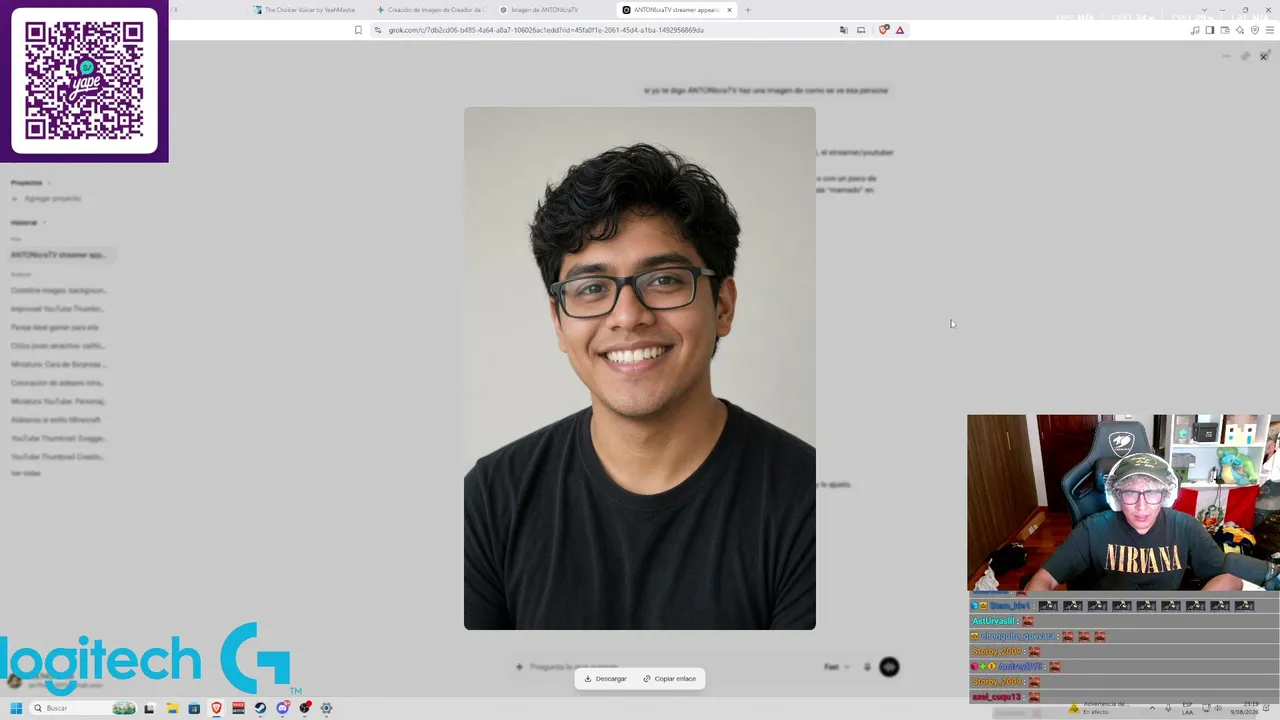Bookmark this page with the bookmark icon
This screenshot has height=720, width=1280.
(358, 30)
